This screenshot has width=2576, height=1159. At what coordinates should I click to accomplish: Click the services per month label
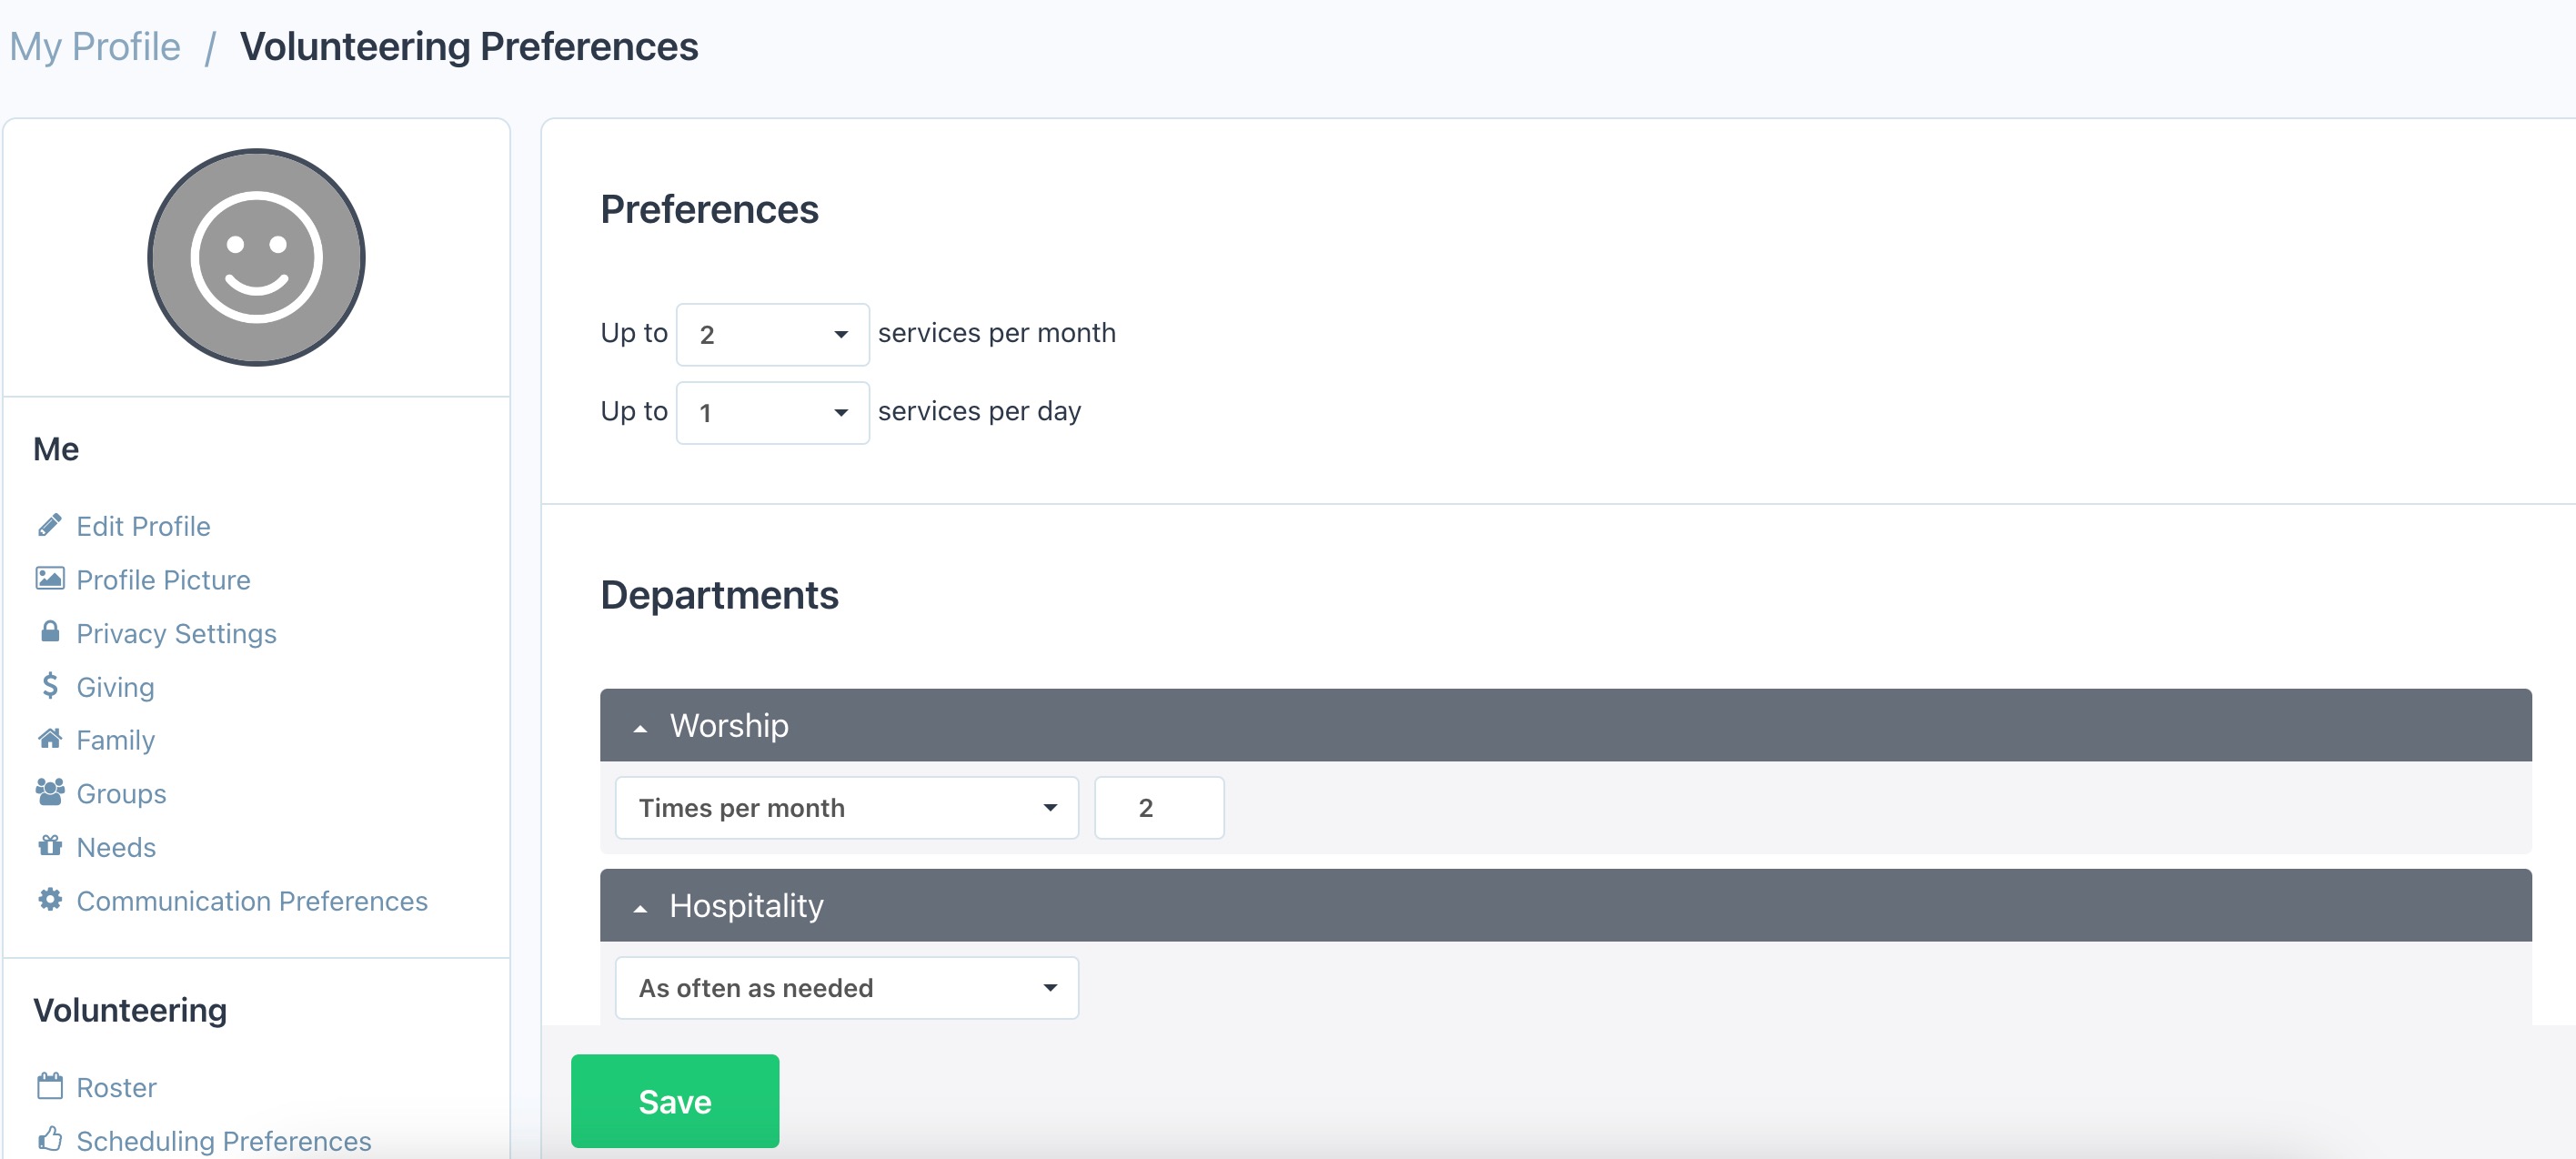click(996, 333)
